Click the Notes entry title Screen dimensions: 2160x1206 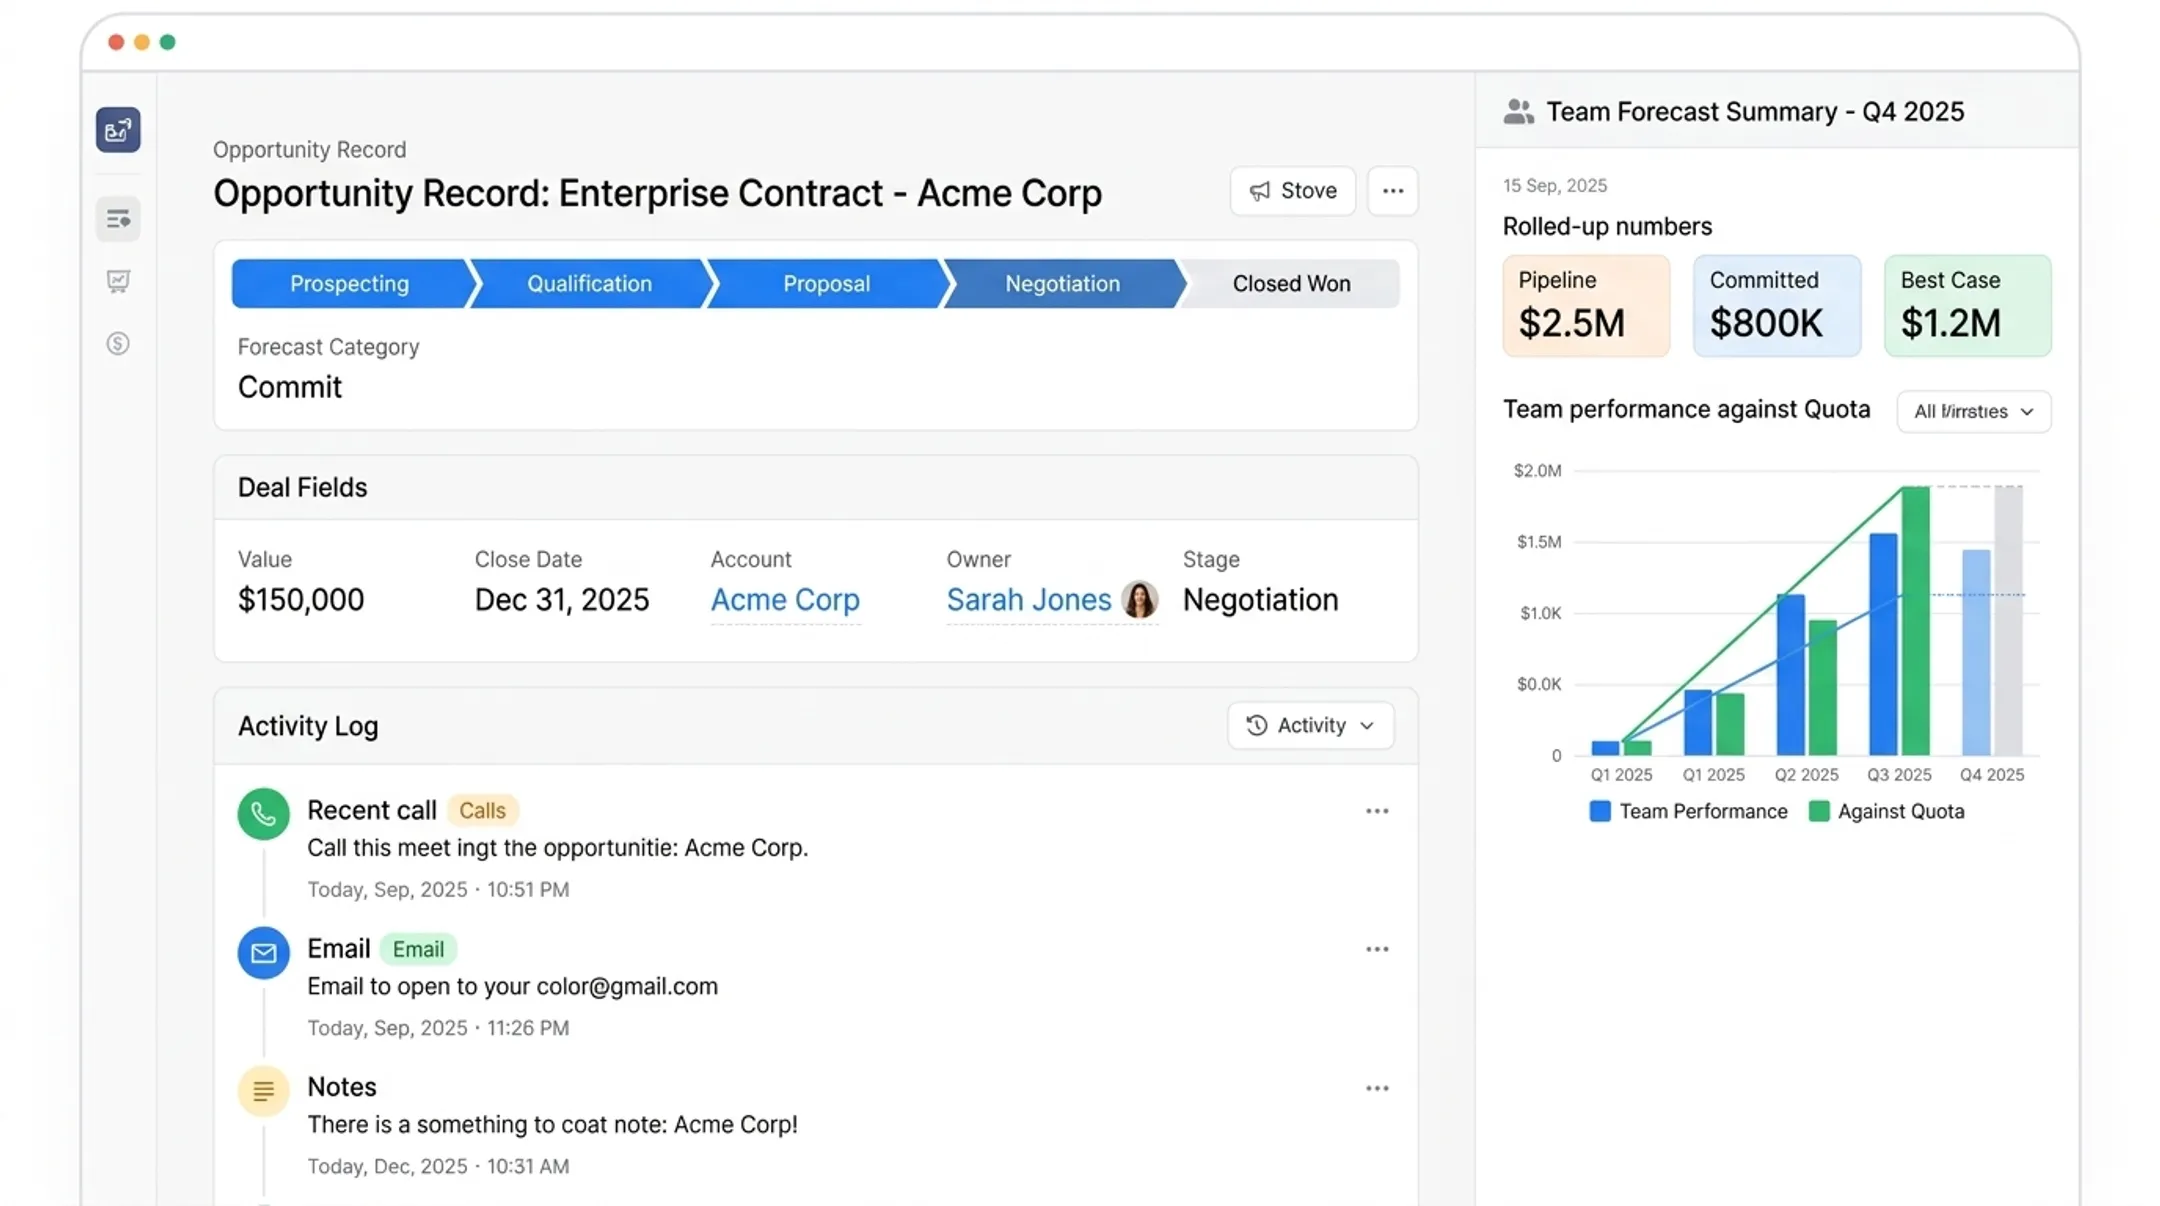pyautogui.click(x=342, y=1088)
